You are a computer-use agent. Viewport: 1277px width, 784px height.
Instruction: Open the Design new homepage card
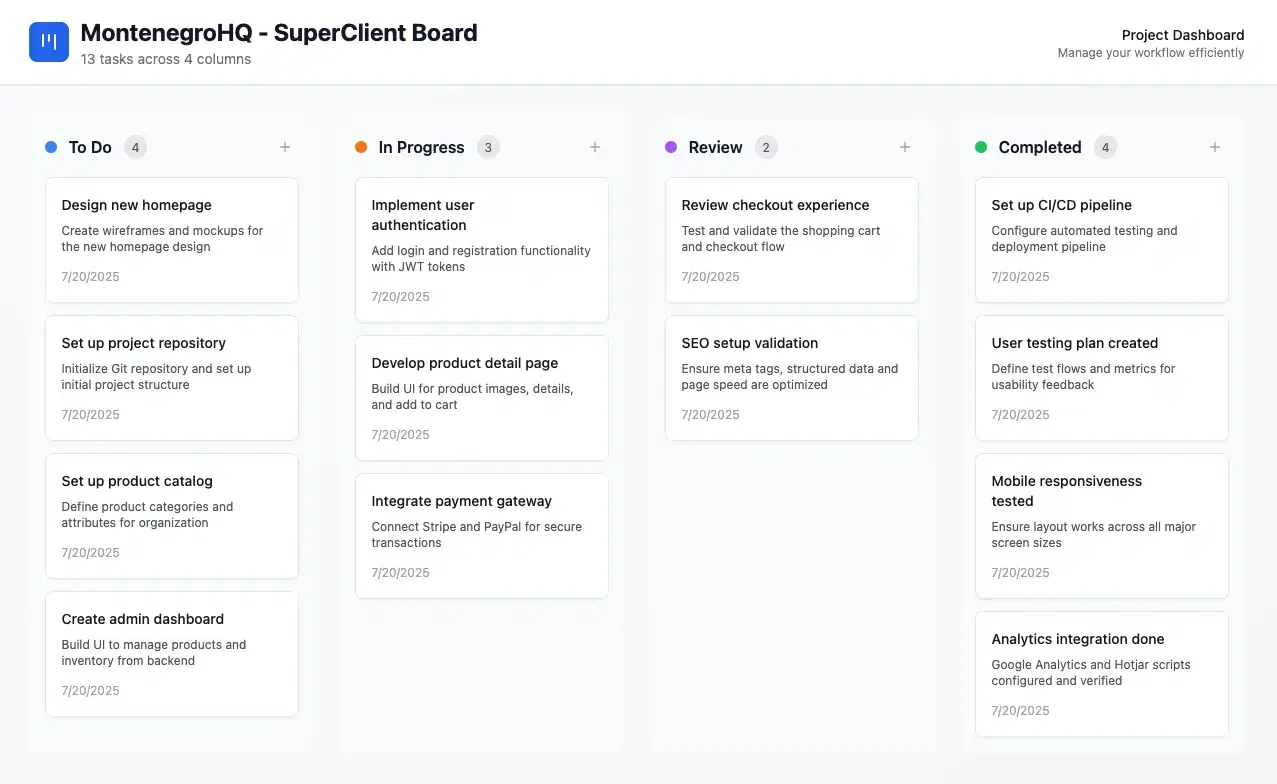[x=172, y=240]
